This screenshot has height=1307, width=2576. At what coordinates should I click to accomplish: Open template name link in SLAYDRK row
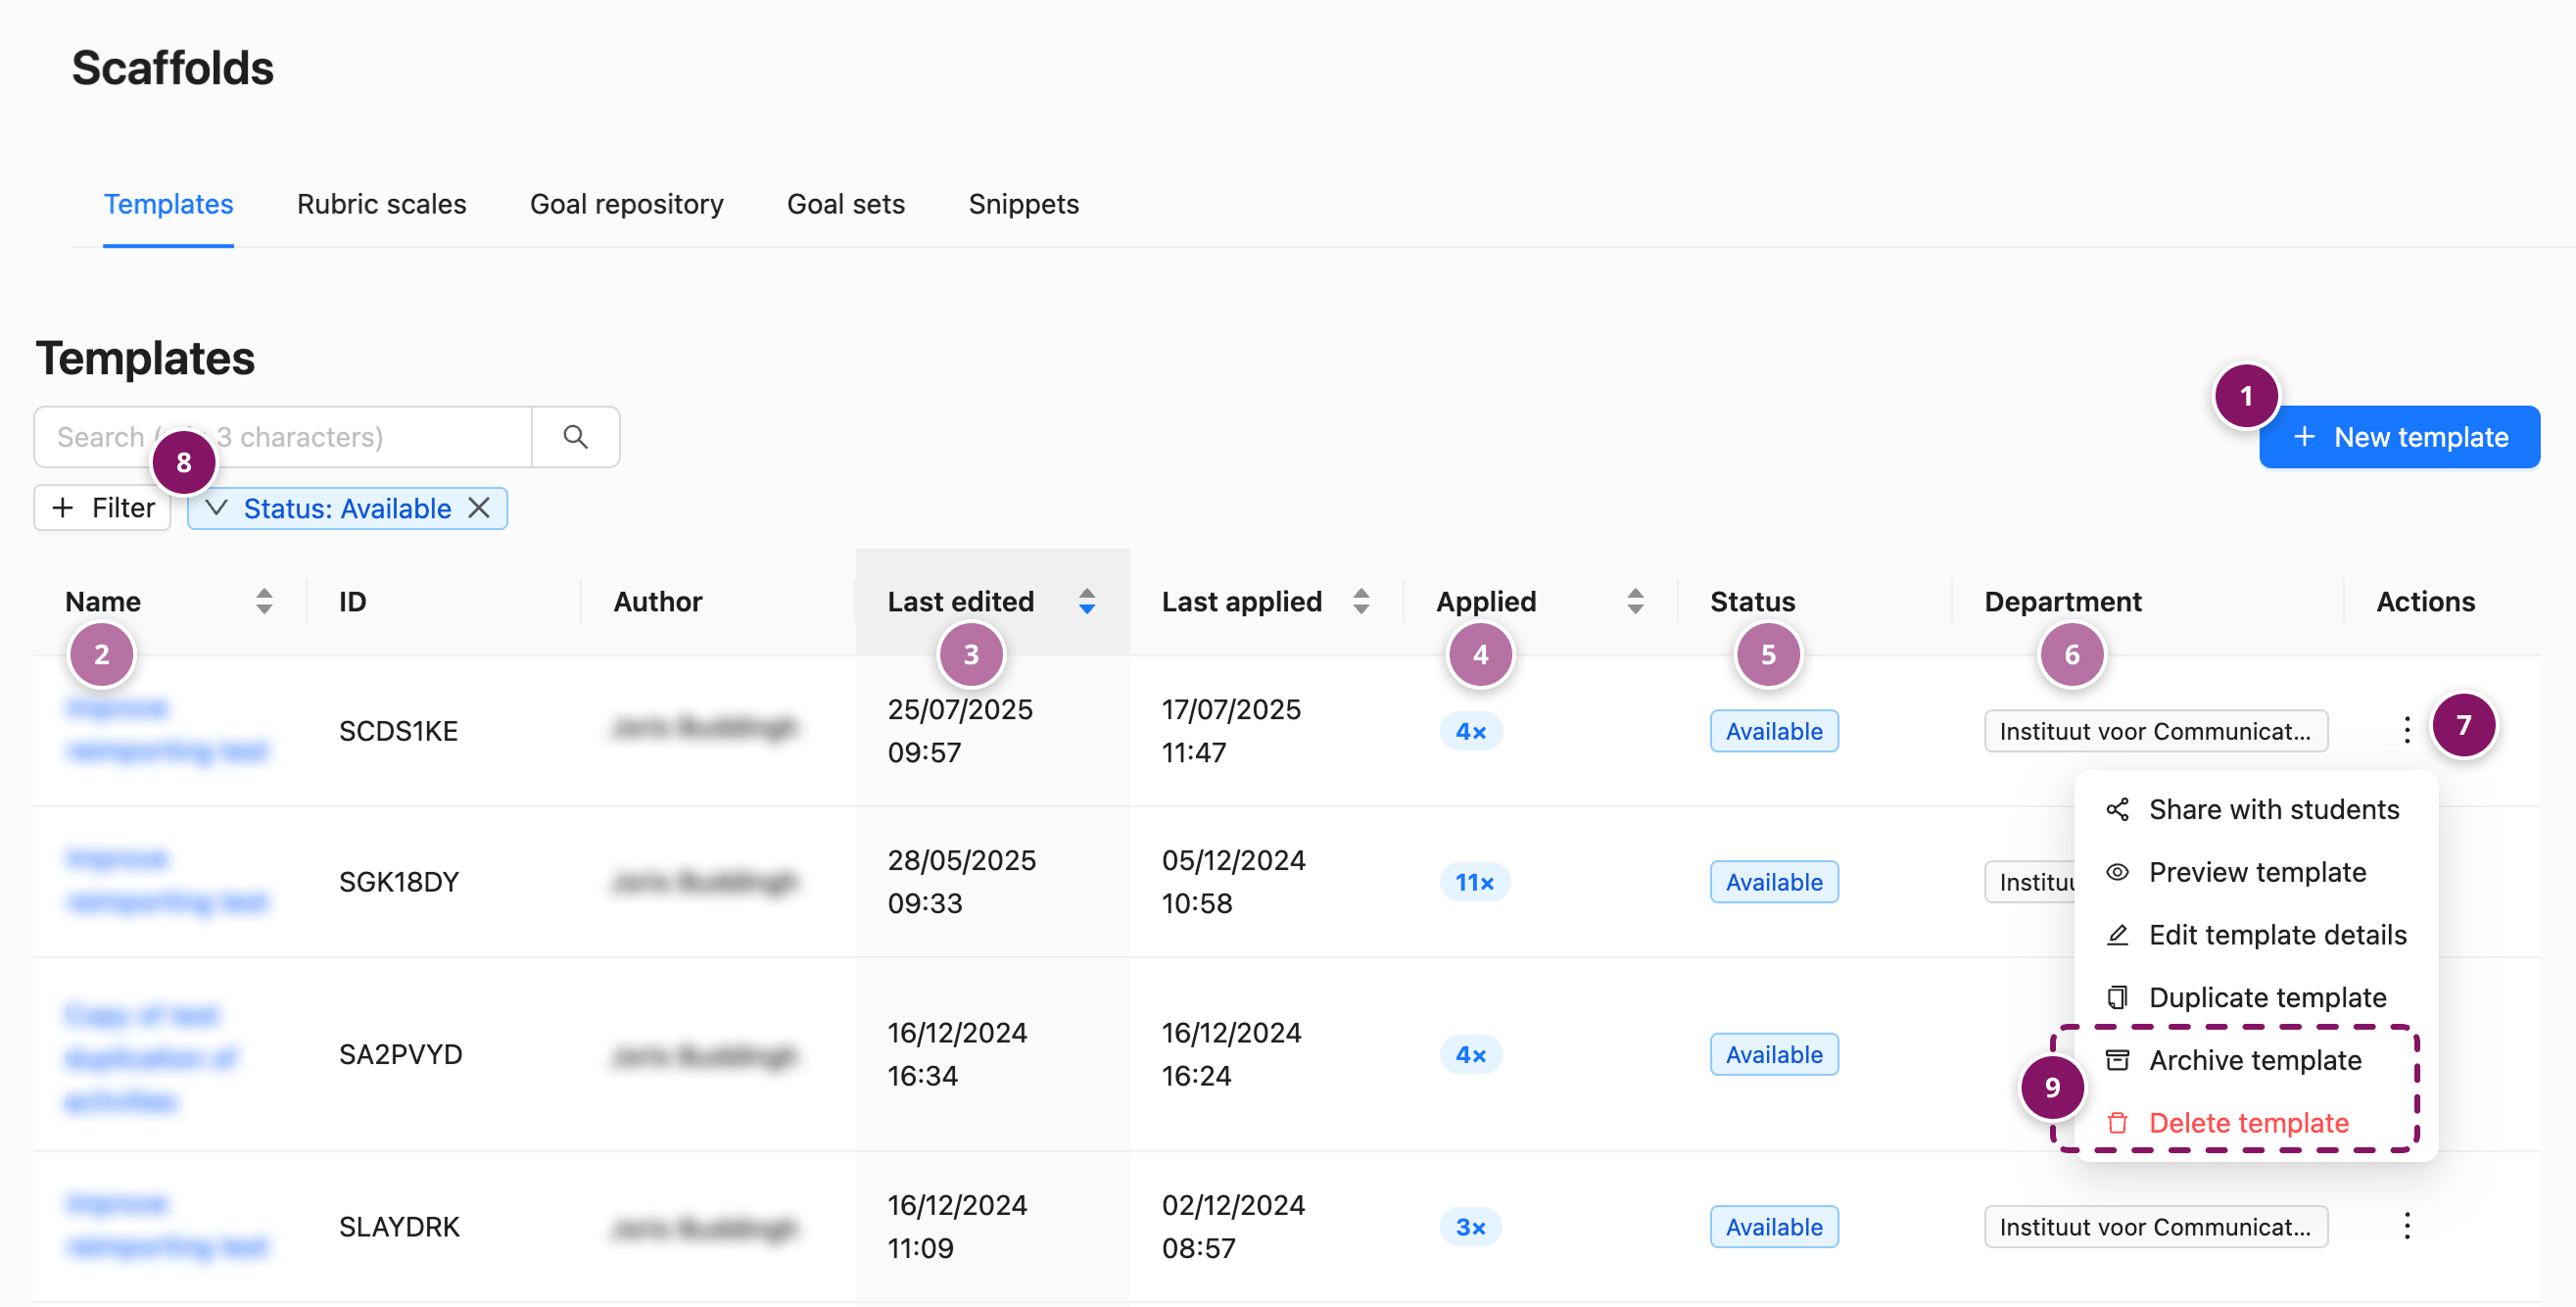point(167,1225)
